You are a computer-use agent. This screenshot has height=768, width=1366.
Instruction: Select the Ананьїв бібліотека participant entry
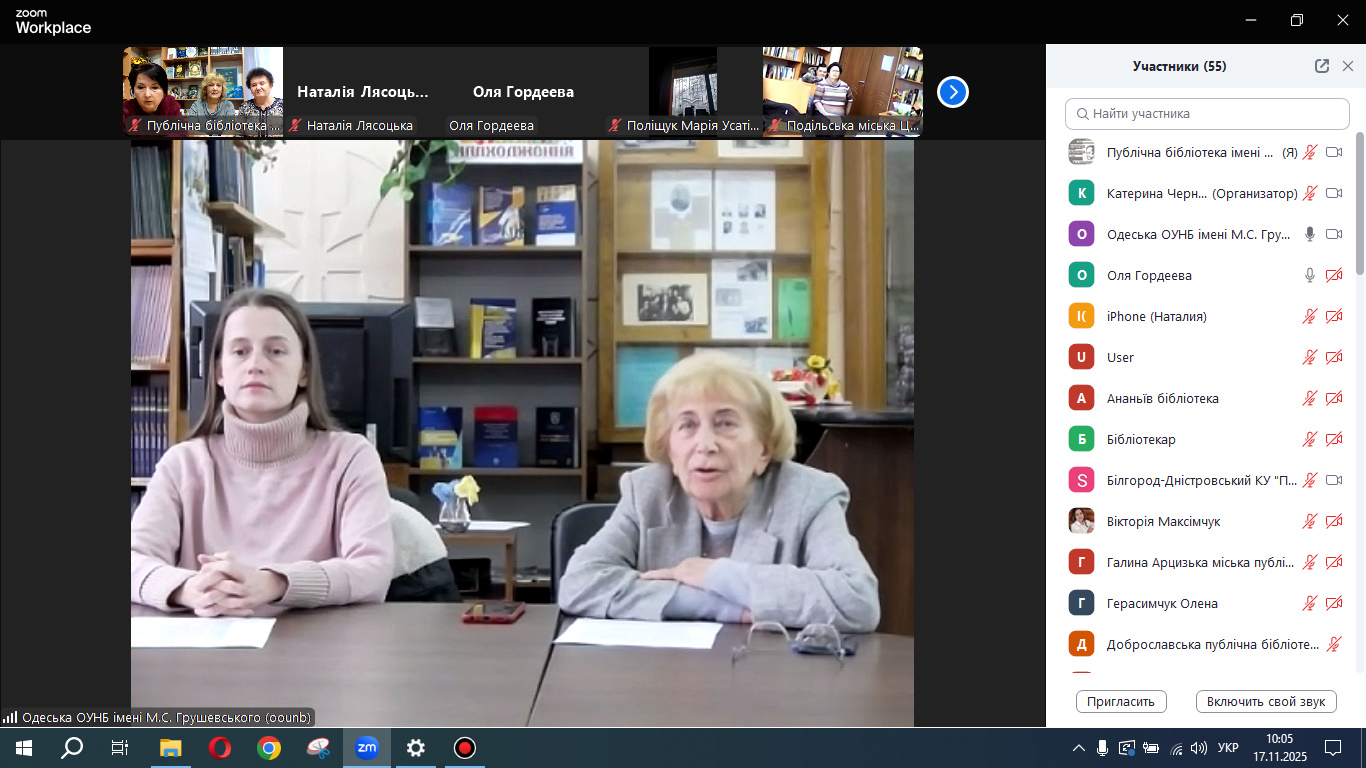coord(1162,398)
